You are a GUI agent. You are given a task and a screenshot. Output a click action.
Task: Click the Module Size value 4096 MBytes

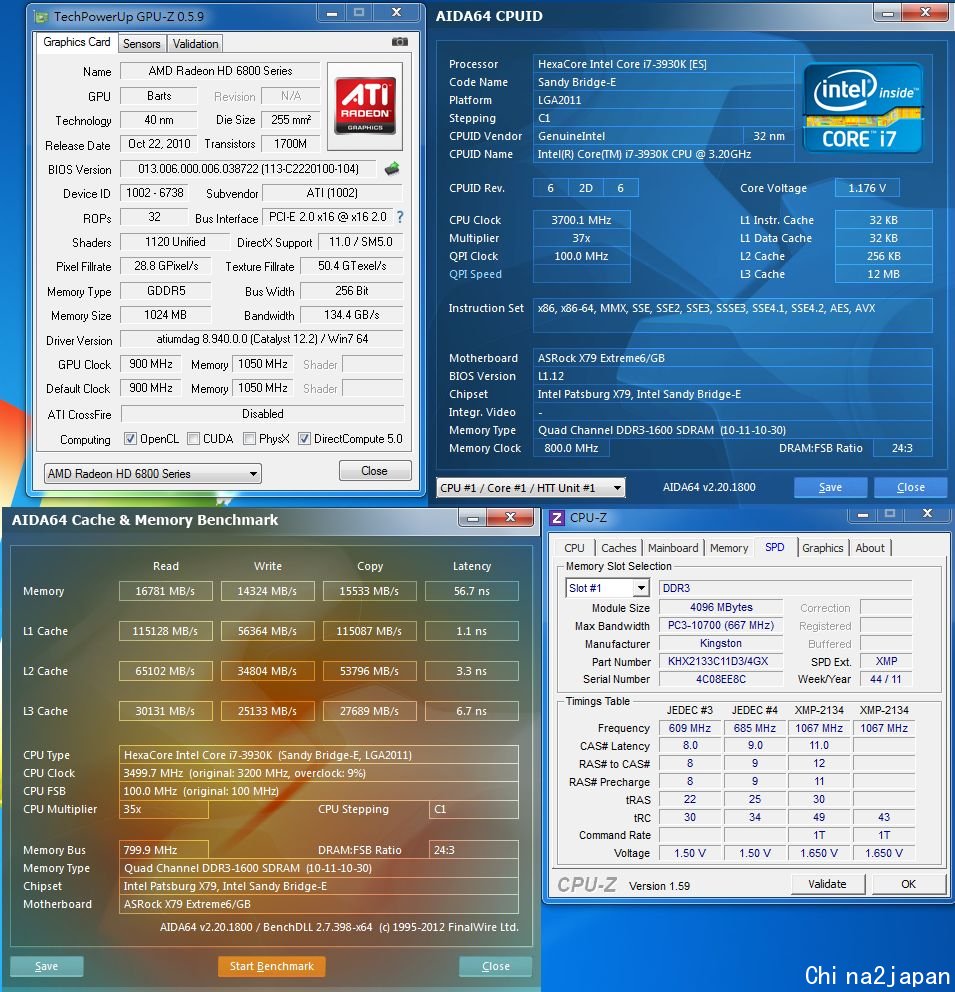click(x=721, y=608)
